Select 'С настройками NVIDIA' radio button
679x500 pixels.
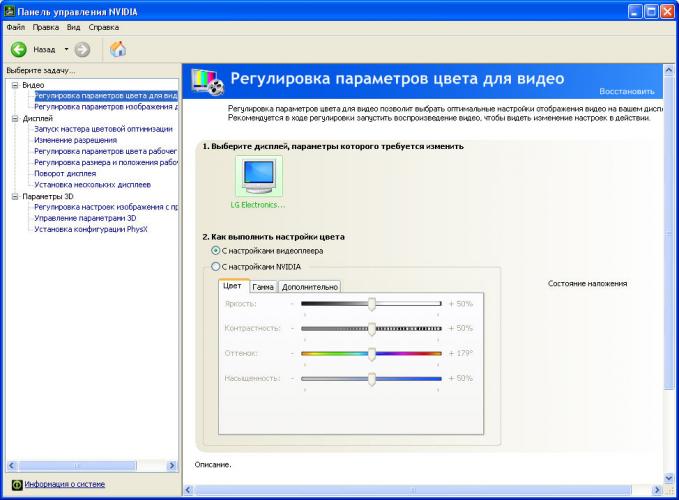click(x=216, y=267)
